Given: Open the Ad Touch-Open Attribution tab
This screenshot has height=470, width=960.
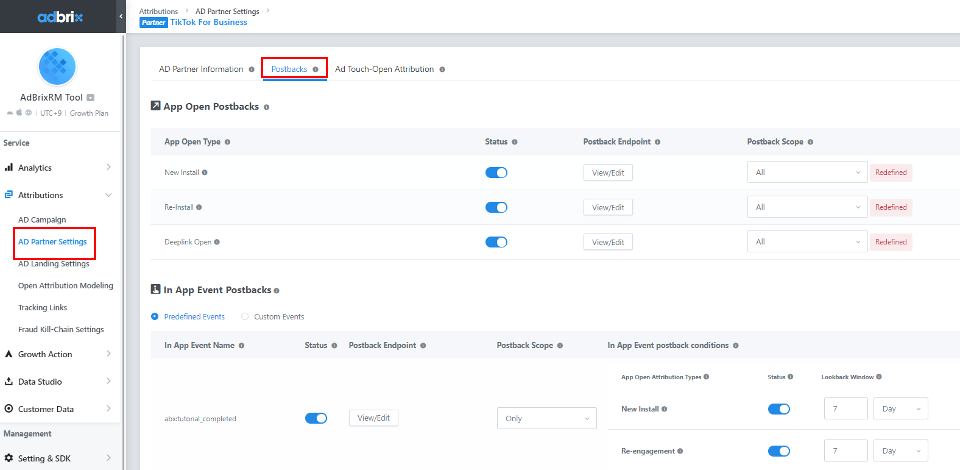Looking at the screenshot, I should pos(384,70).
